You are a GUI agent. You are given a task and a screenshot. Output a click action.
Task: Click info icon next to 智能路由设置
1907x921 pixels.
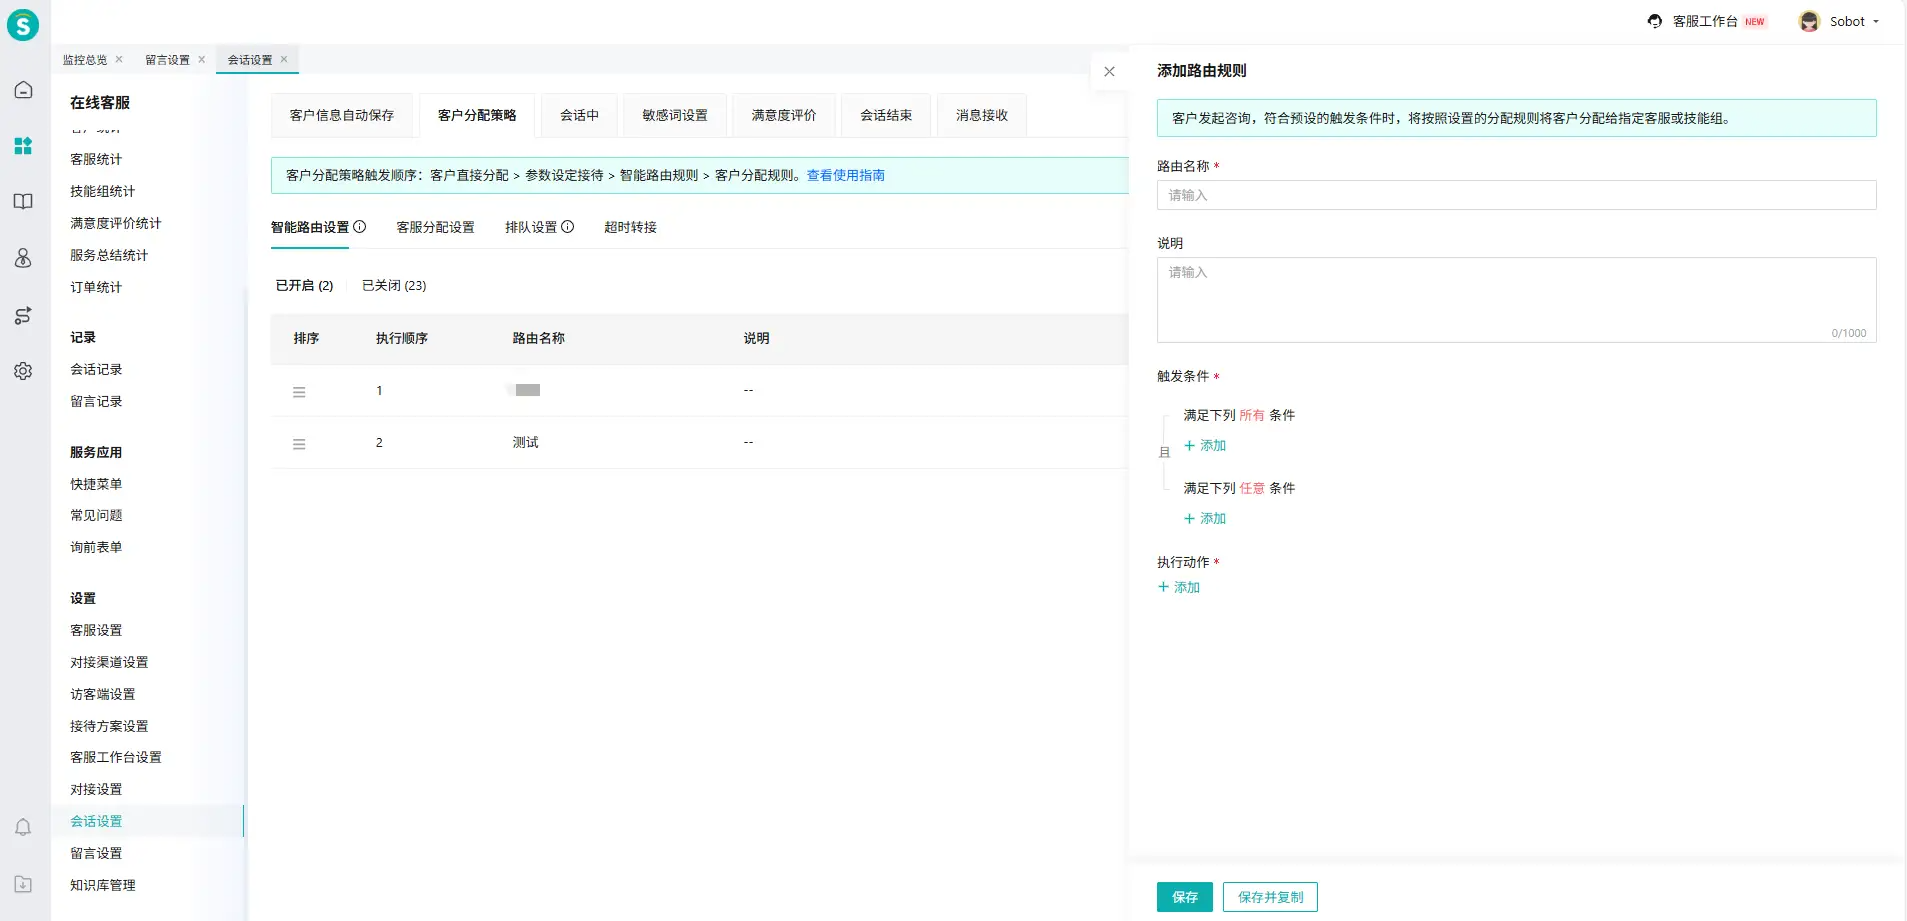coord(360,227)
